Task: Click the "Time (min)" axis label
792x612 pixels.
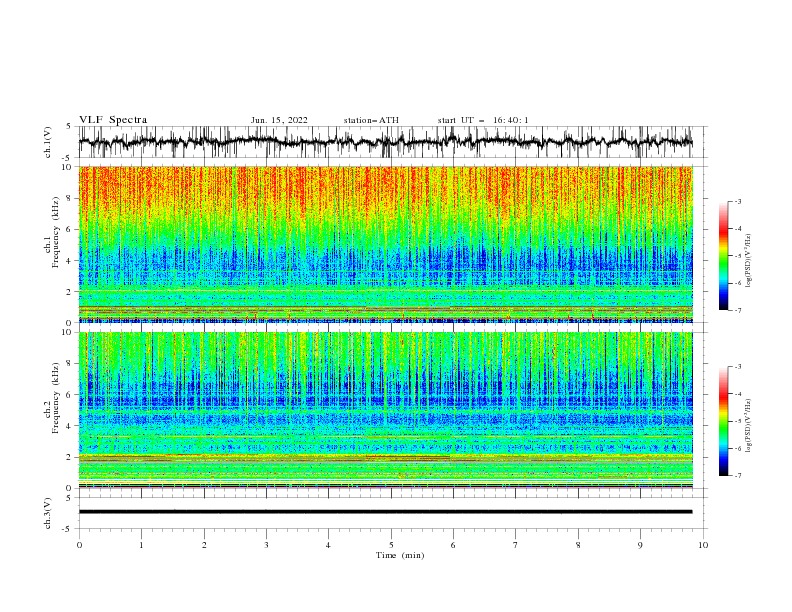Action: (400, 555)
